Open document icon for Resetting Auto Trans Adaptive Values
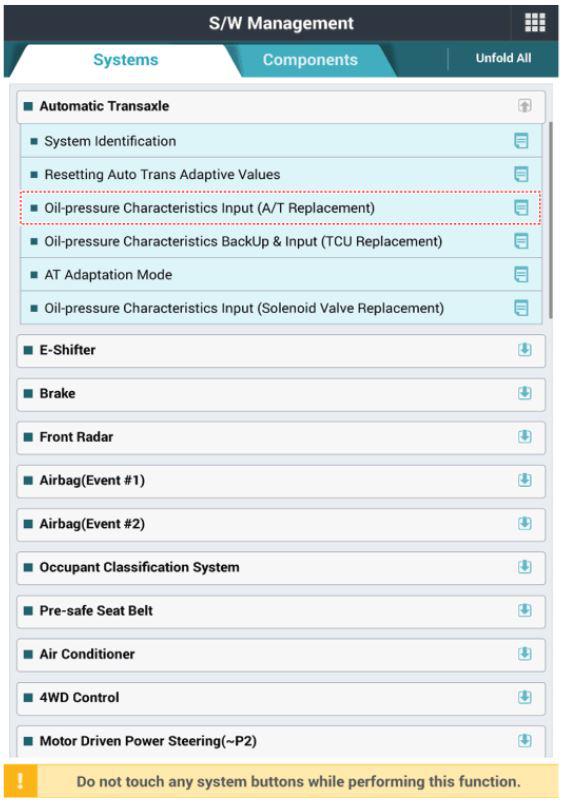This screenshot has width=562, height=803. point(521,174)
